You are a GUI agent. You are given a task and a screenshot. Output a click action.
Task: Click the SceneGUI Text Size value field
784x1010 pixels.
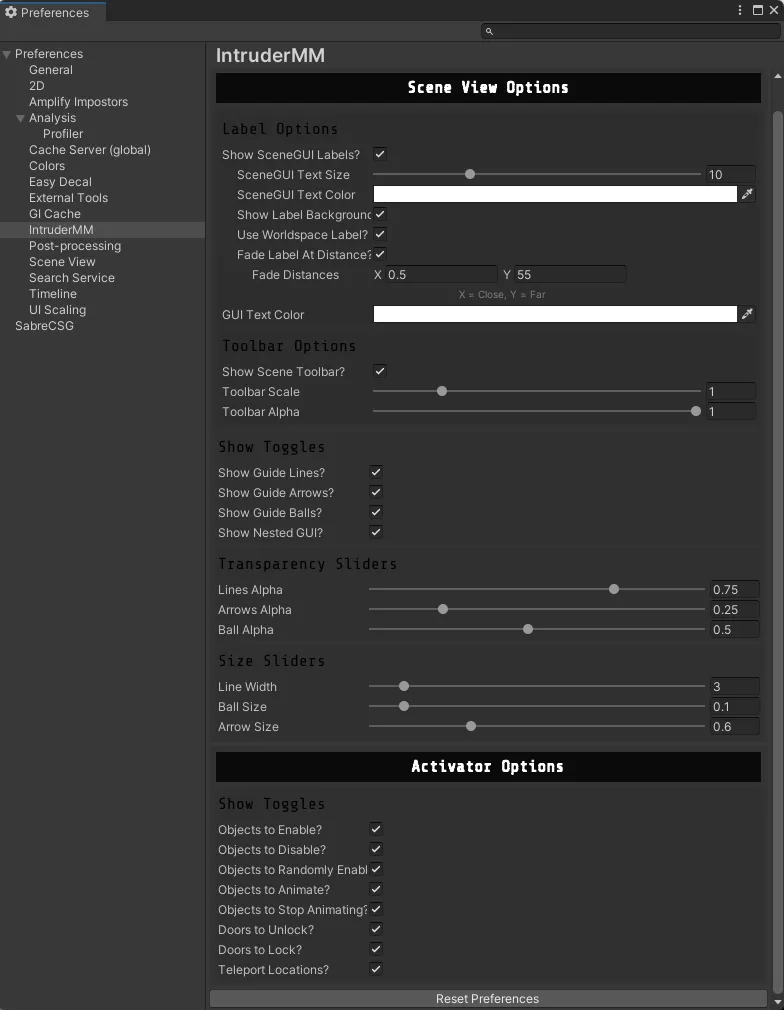click(x=731, y=174)
